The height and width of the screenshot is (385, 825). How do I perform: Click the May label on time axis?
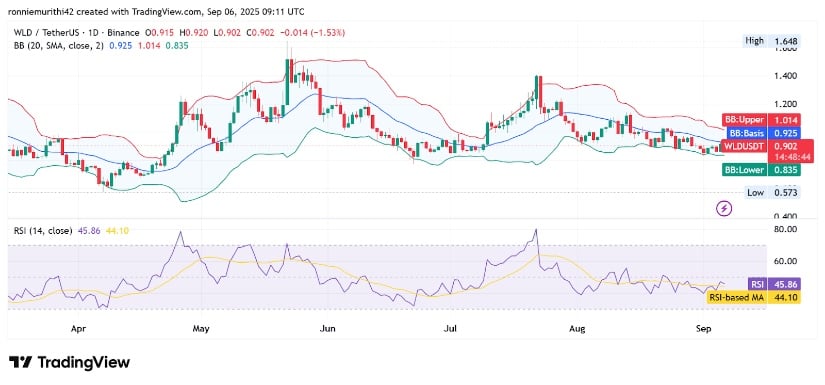coord(200,329)
